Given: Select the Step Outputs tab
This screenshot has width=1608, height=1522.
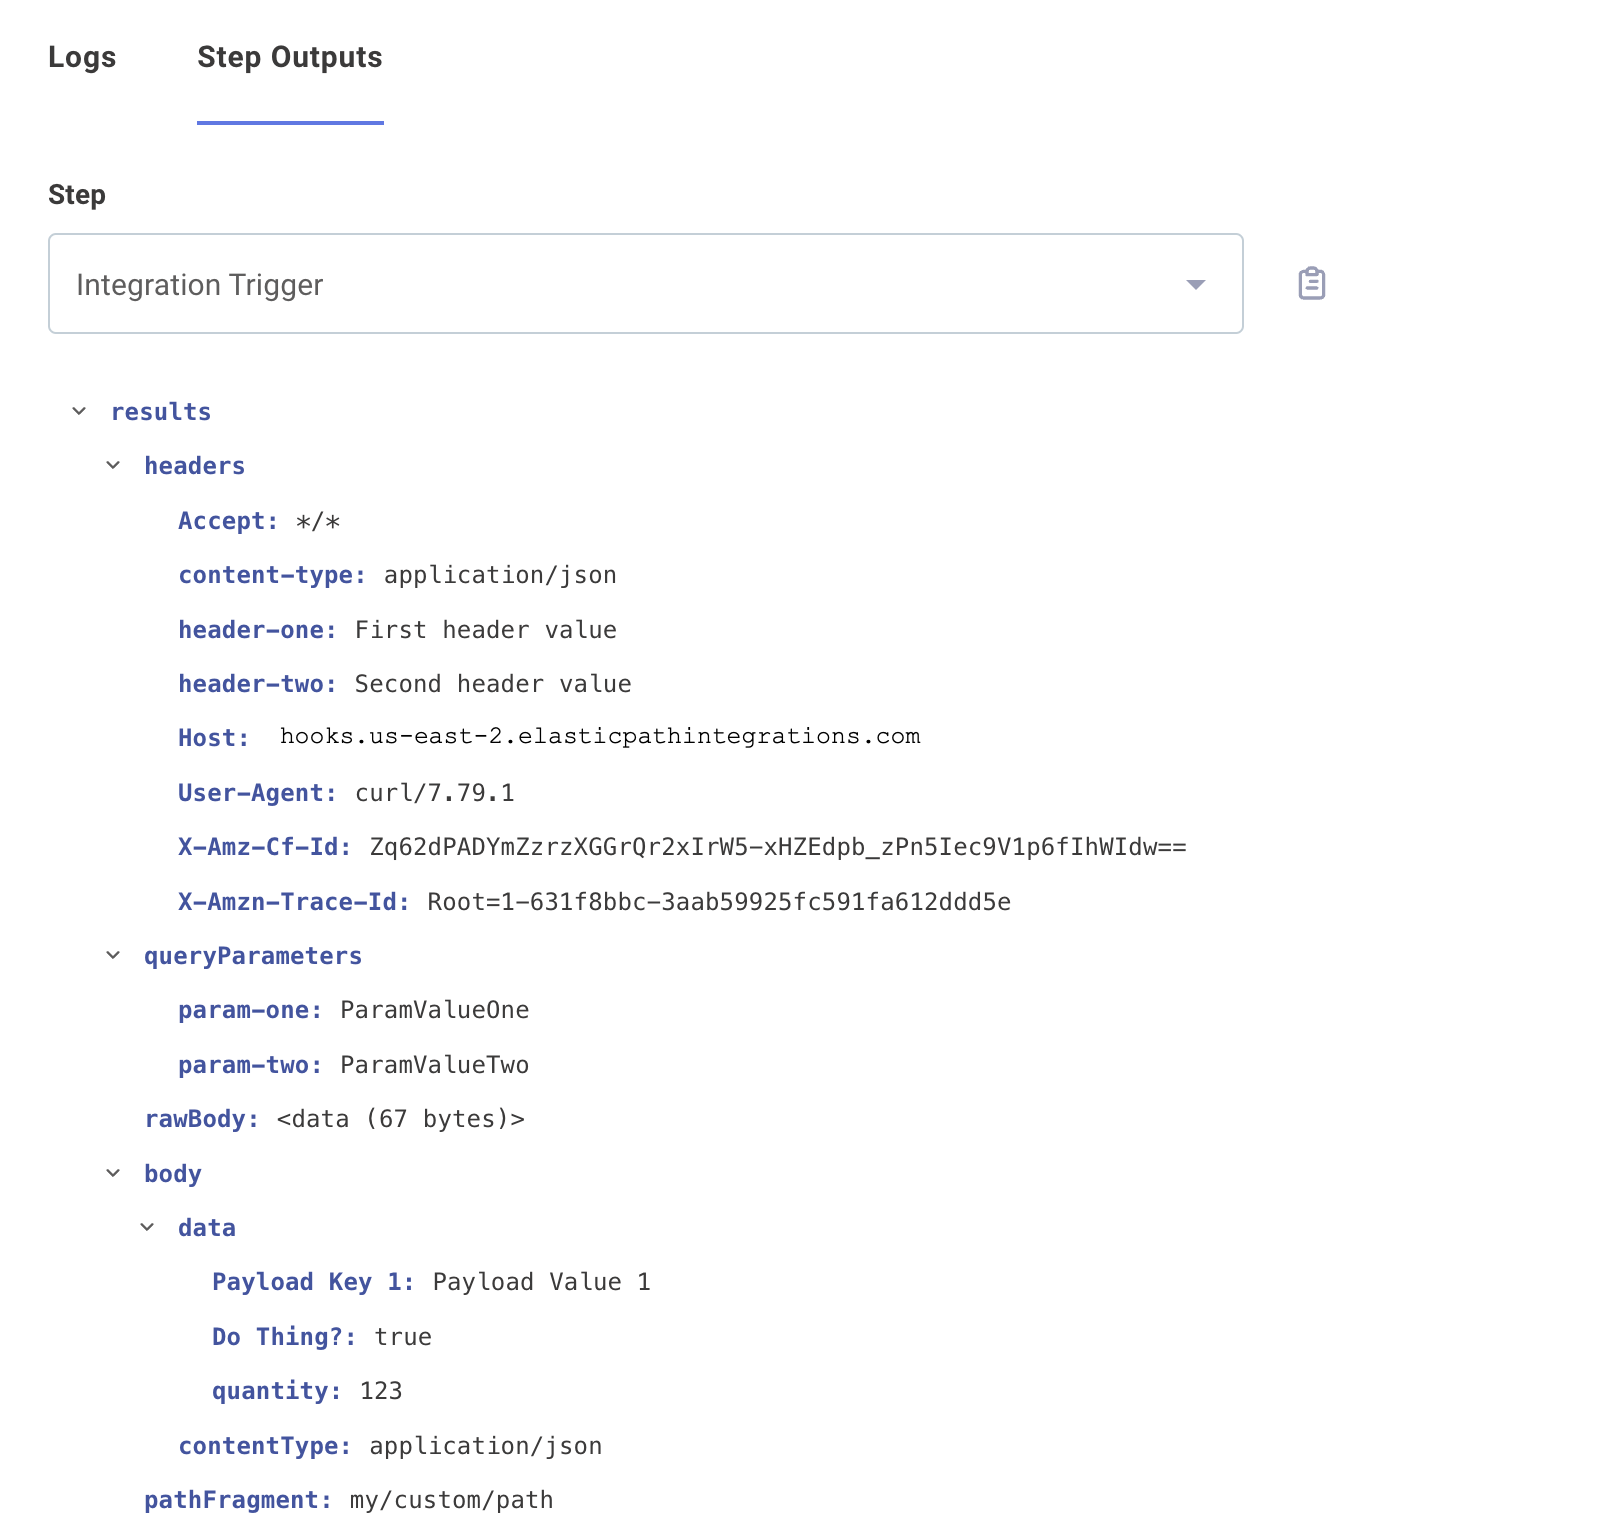Looking at the screenshot, I should [x=290, y=57].
